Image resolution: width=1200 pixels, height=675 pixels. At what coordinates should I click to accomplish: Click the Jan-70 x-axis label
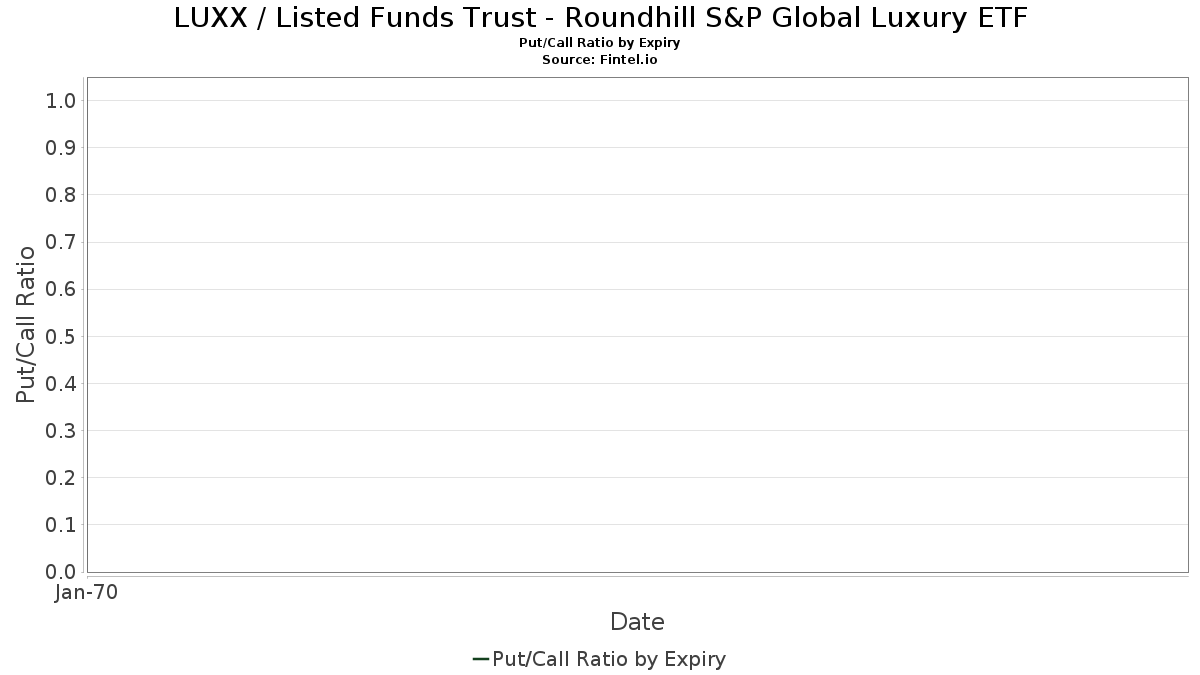(x=87, y=592)
